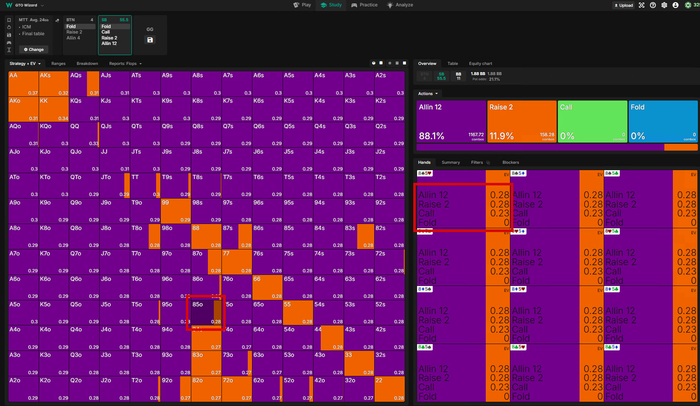Select the KK cell in the hand matrix
The image size is (700, 406).
[54, 109]
